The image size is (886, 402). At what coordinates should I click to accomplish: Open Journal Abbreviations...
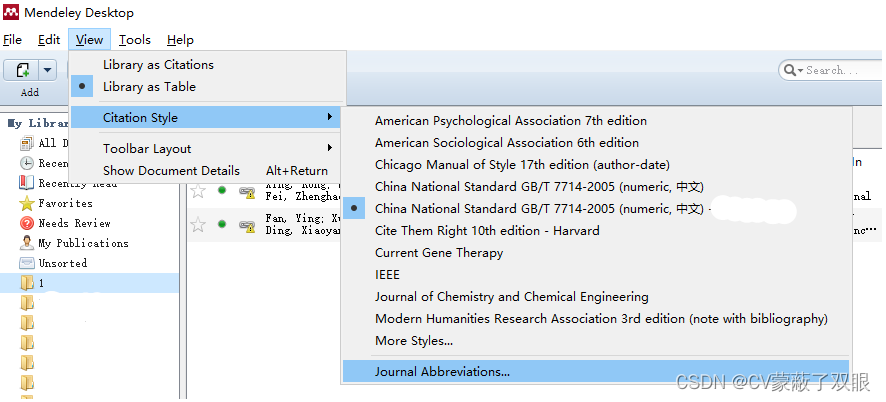(596, 372)
